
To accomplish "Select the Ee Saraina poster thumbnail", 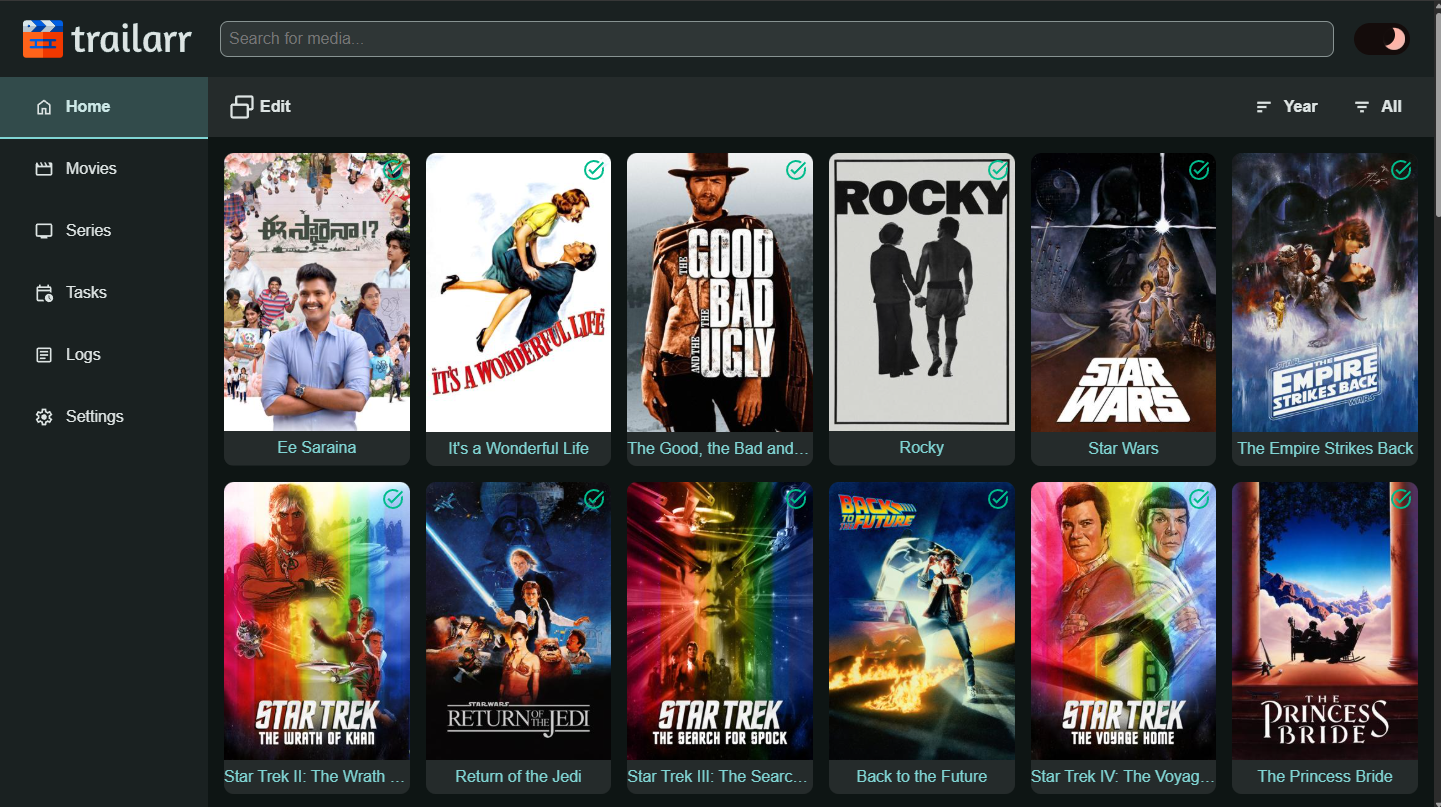I will click(x=317, y=292).
